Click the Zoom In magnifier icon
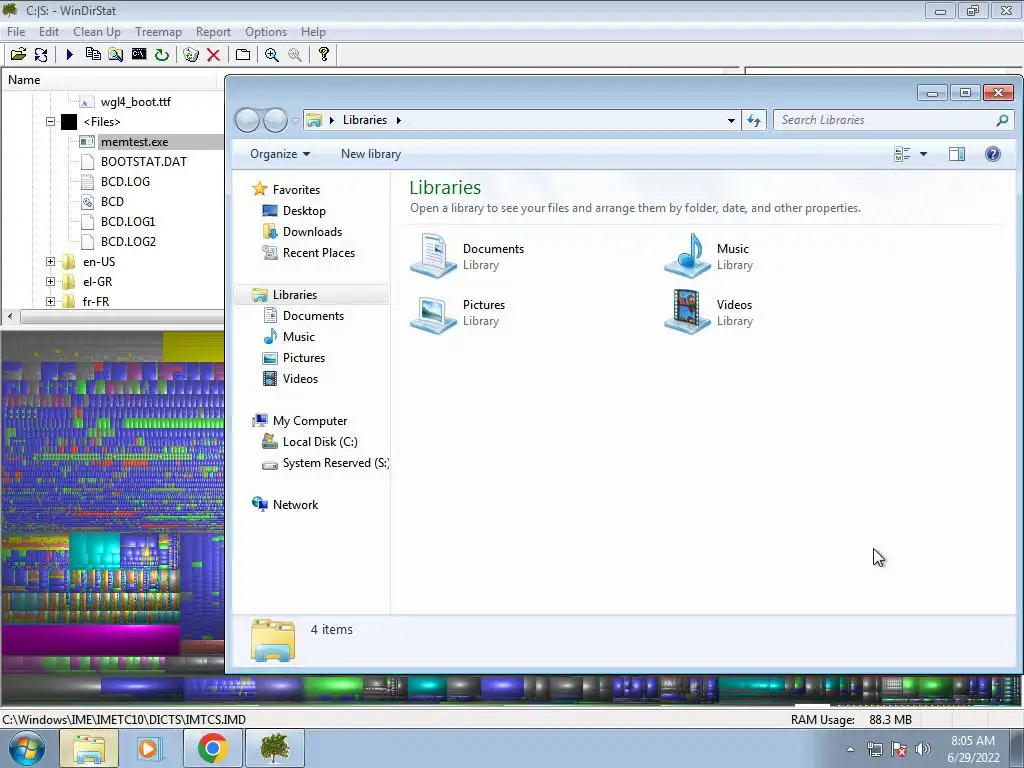This screenshot has width=1024, height=768. coord(272,55)
